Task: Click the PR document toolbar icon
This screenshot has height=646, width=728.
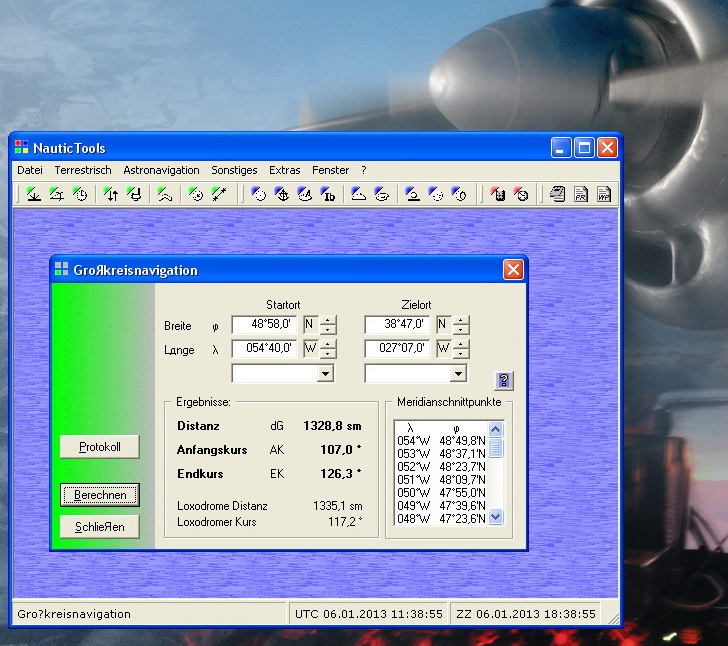Action: click(x=581, y=195)
